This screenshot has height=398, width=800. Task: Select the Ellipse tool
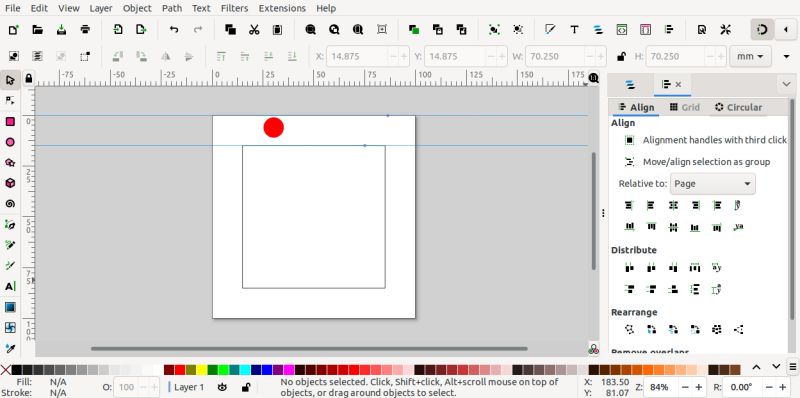pos(10,142)
